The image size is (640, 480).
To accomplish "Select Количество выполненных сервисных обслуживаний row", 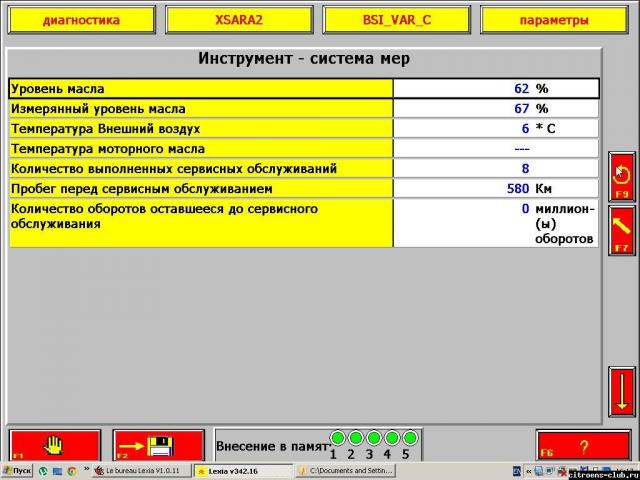I will click(x=304, y=169).
